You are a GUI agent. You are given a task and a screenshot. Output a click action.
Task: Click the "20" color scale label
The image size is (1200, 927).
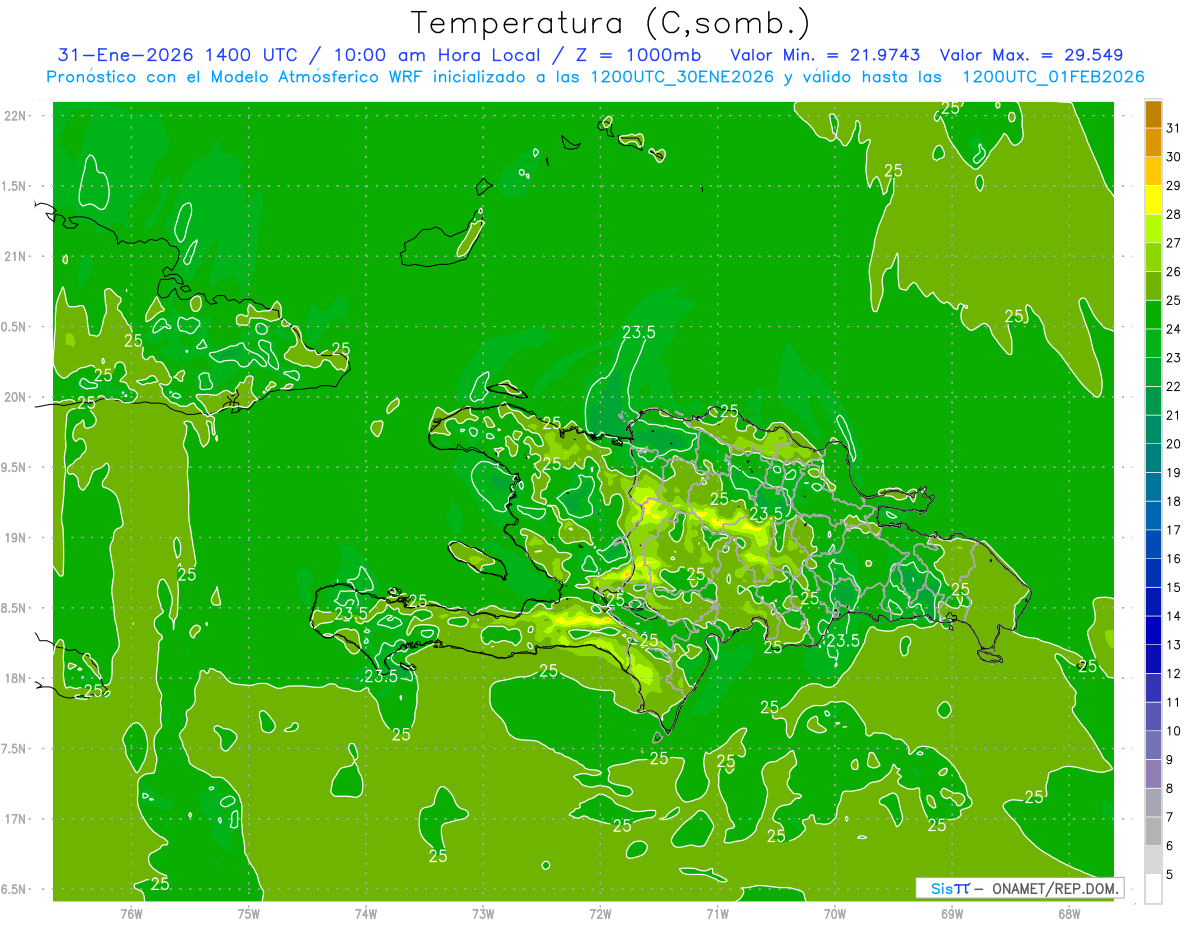coord(1173,444)
